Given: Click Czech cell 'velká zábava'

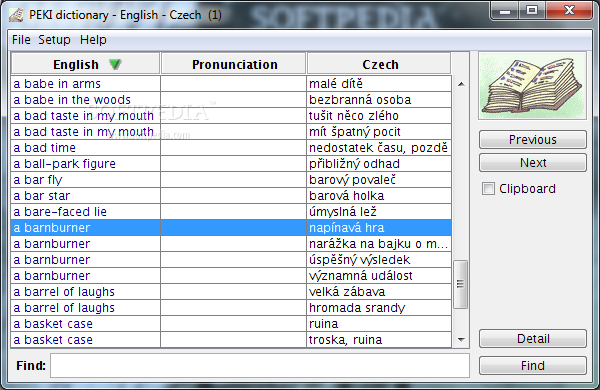Looking at the screenshot, I should 379,292.
